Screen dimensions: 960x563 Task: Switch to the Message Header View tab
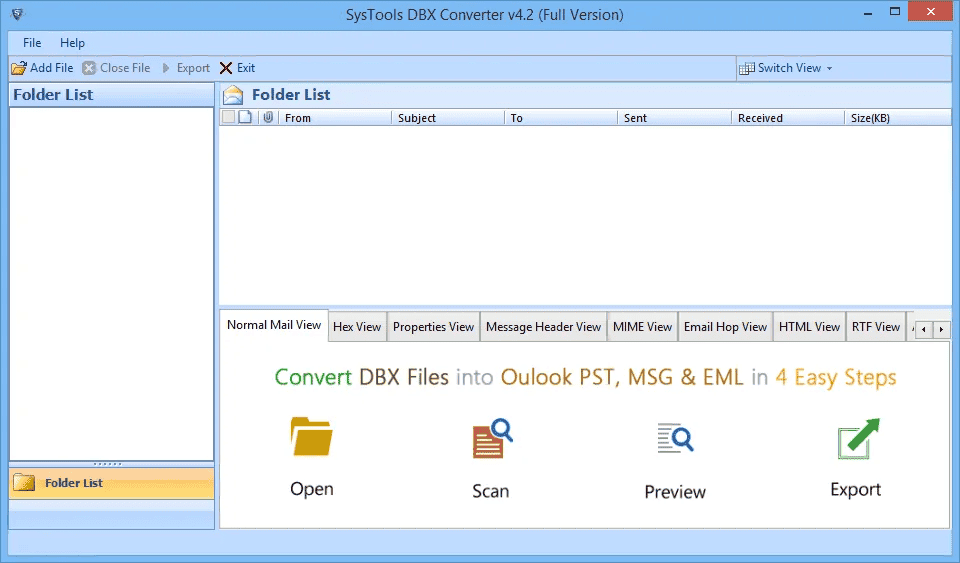point(543,327)
